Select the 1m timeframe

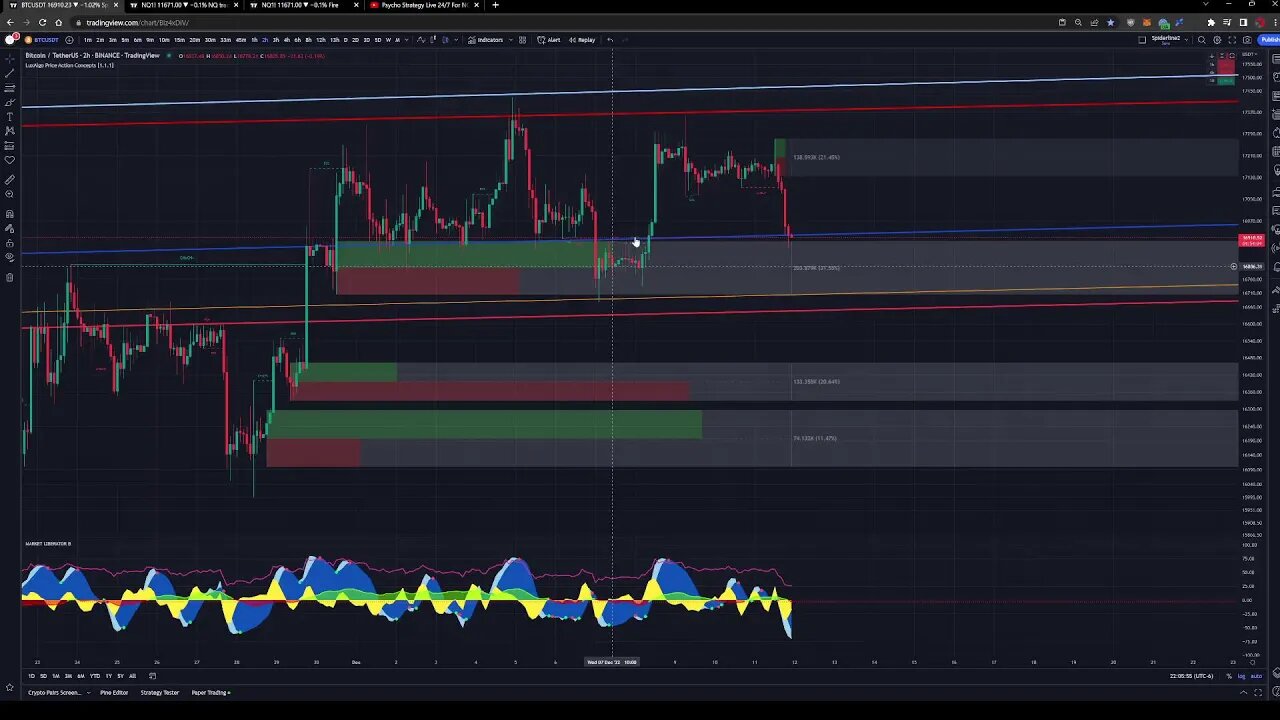point(87,40)
